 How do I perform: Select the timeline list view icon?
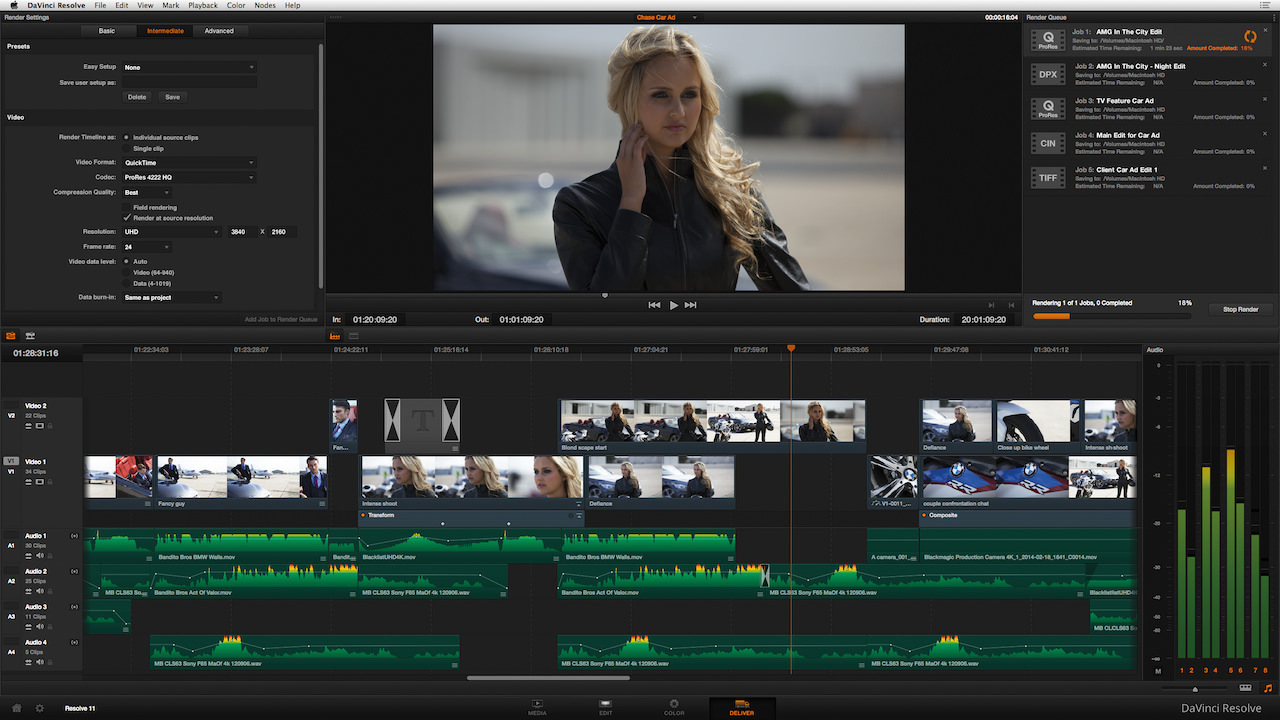[x=353, y=336]
